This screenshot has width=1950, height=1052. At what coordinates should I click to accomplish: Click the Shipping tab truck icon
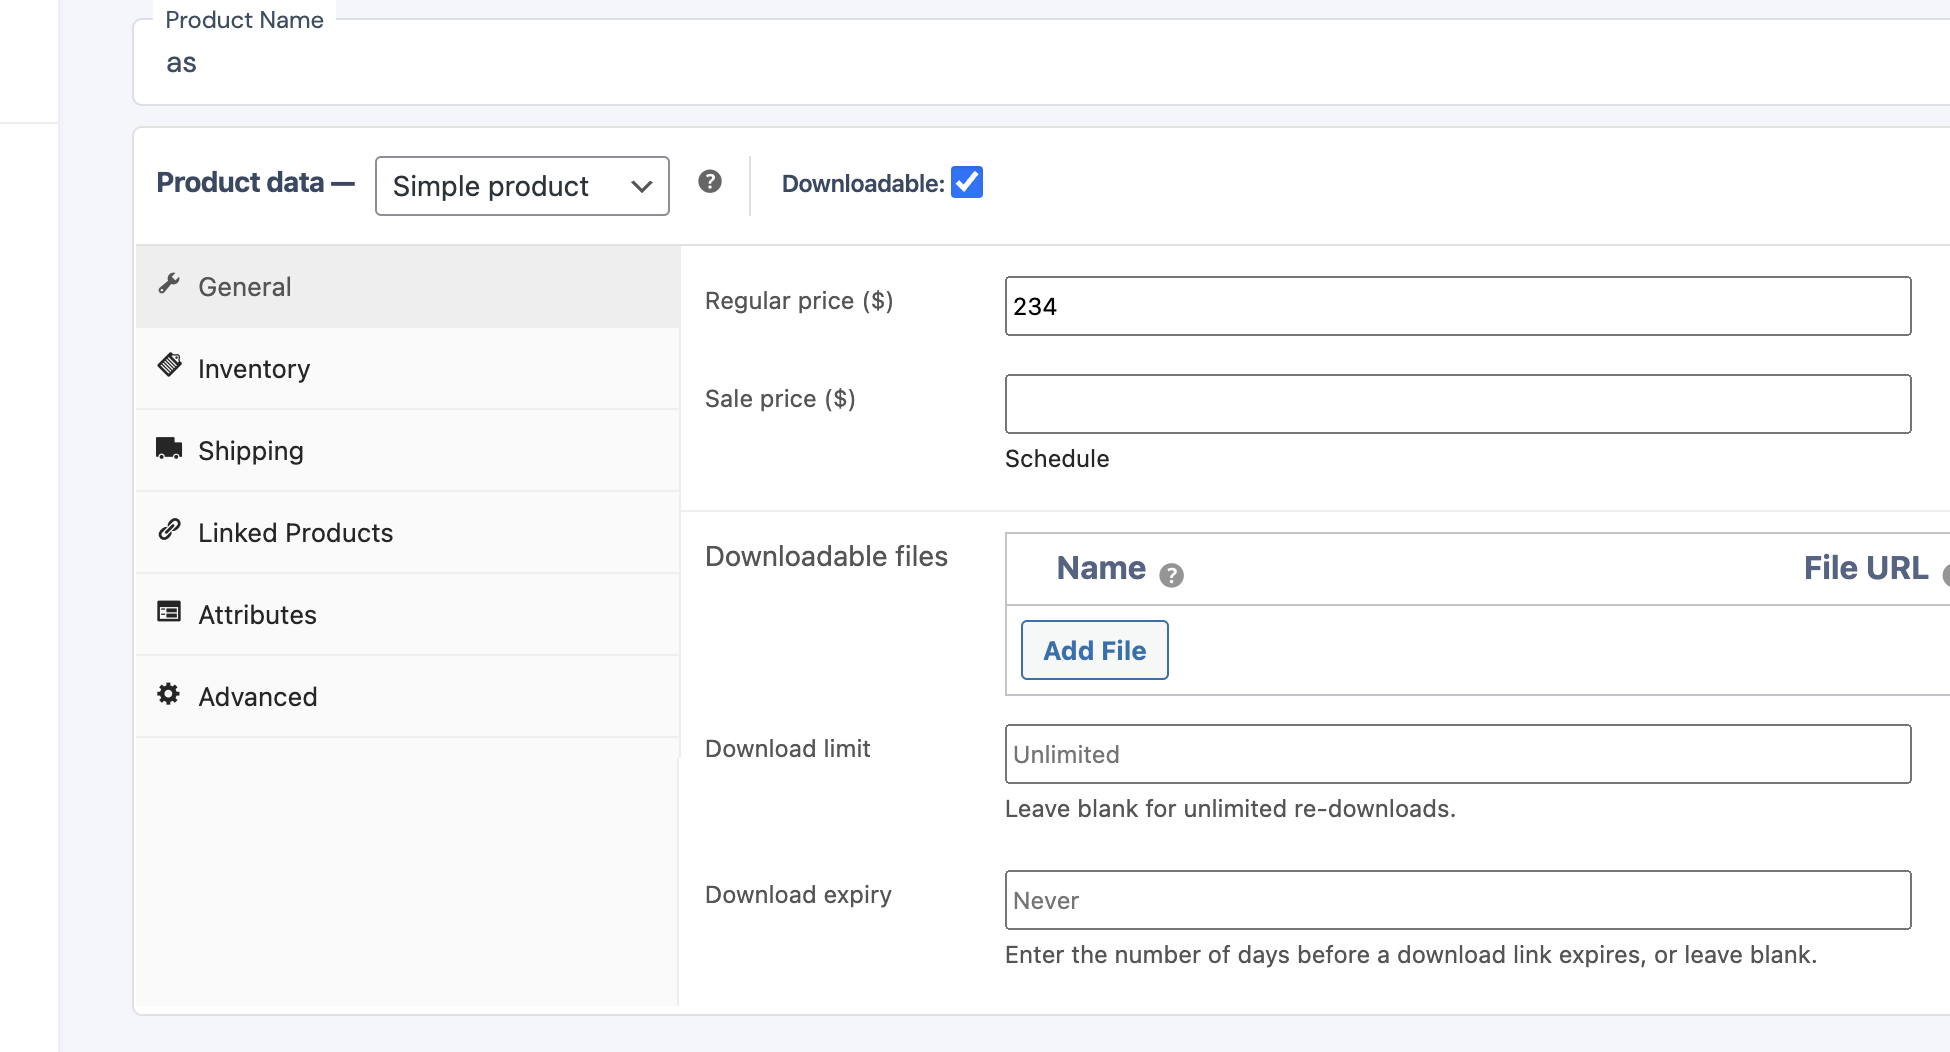(169, 448)
